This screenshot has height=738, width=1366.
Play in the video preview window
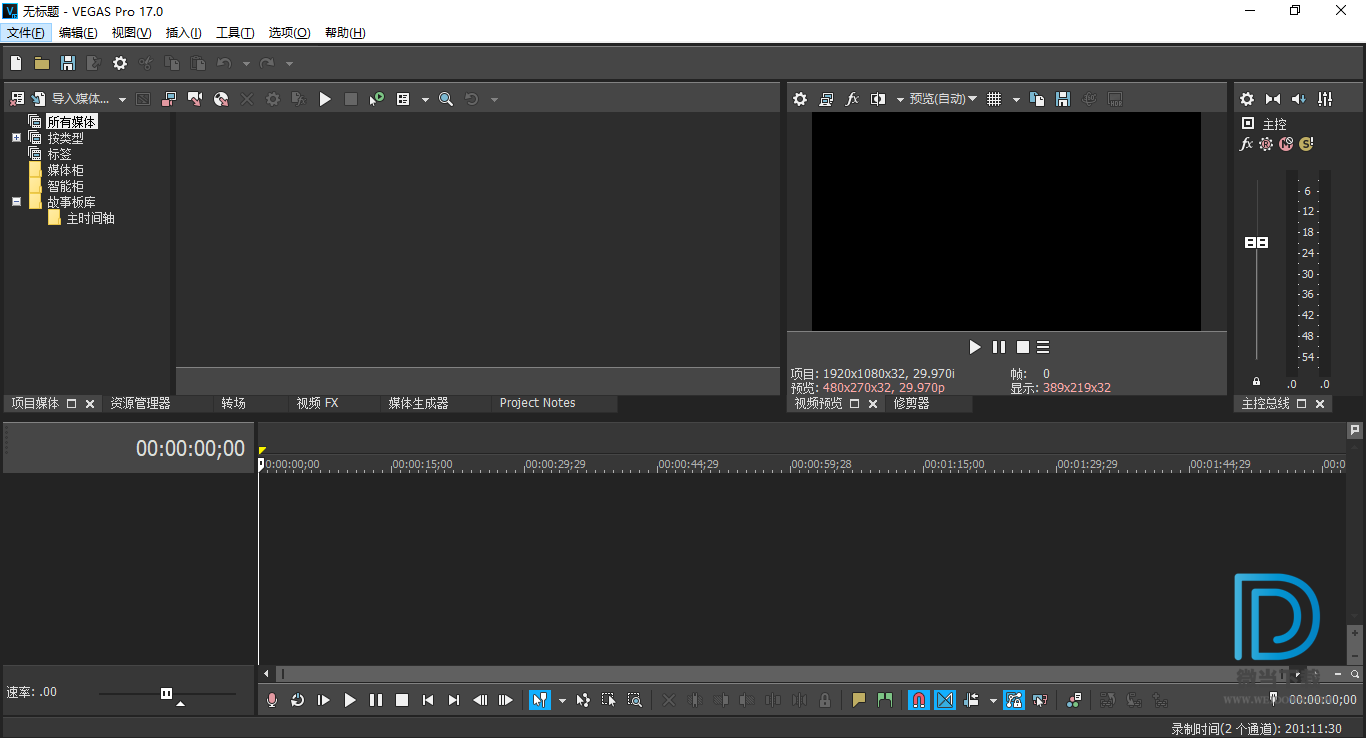click(975, 347)
